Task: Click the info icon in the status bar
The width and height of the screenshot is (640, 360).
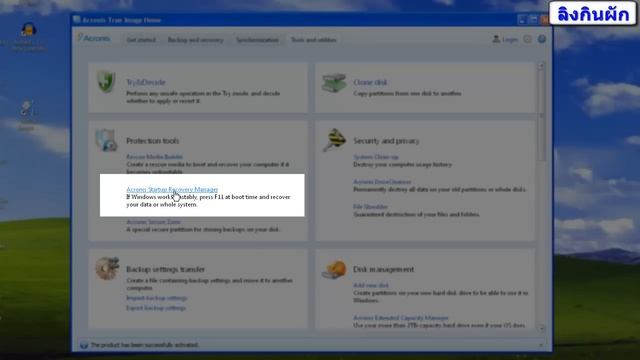Action: coord(84,345)
